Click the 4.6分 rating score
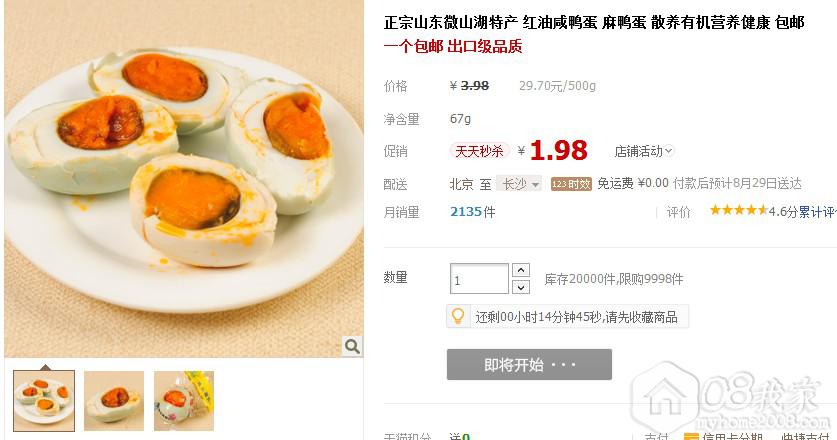Image resolution: width=837 pixels, height=440 pixels. pyautogui.click(x=783, y=212)
